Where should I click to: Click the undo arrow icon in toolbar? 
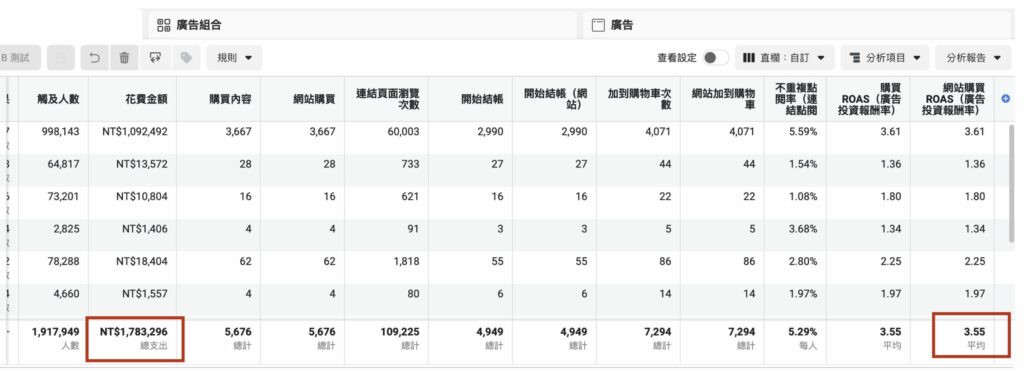tap(95, 58)
